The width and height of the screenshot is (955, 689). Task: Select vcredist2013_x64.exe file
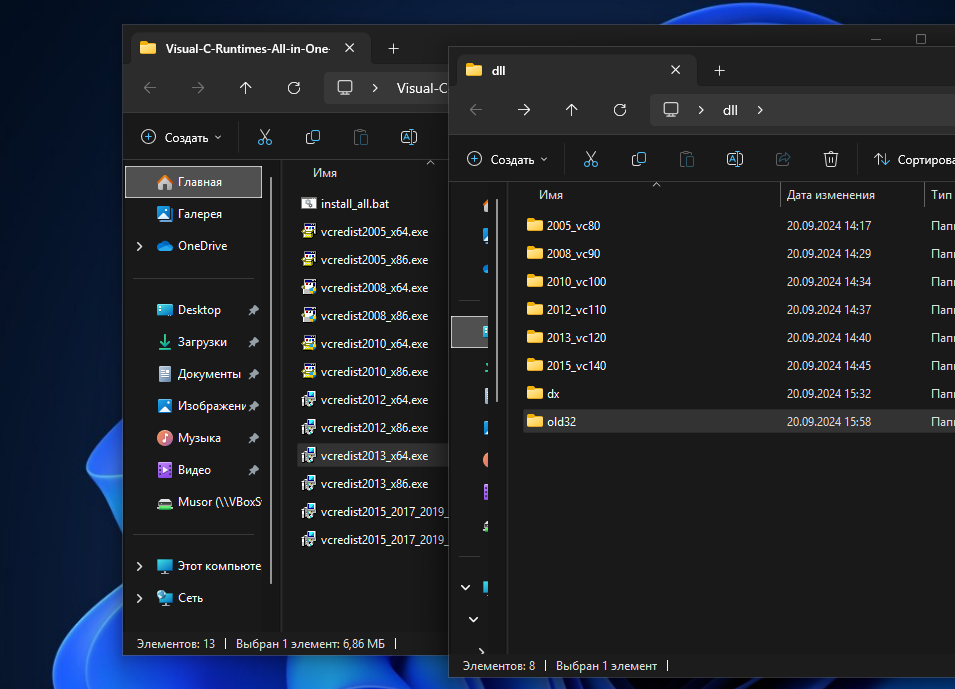pos(373,456)
